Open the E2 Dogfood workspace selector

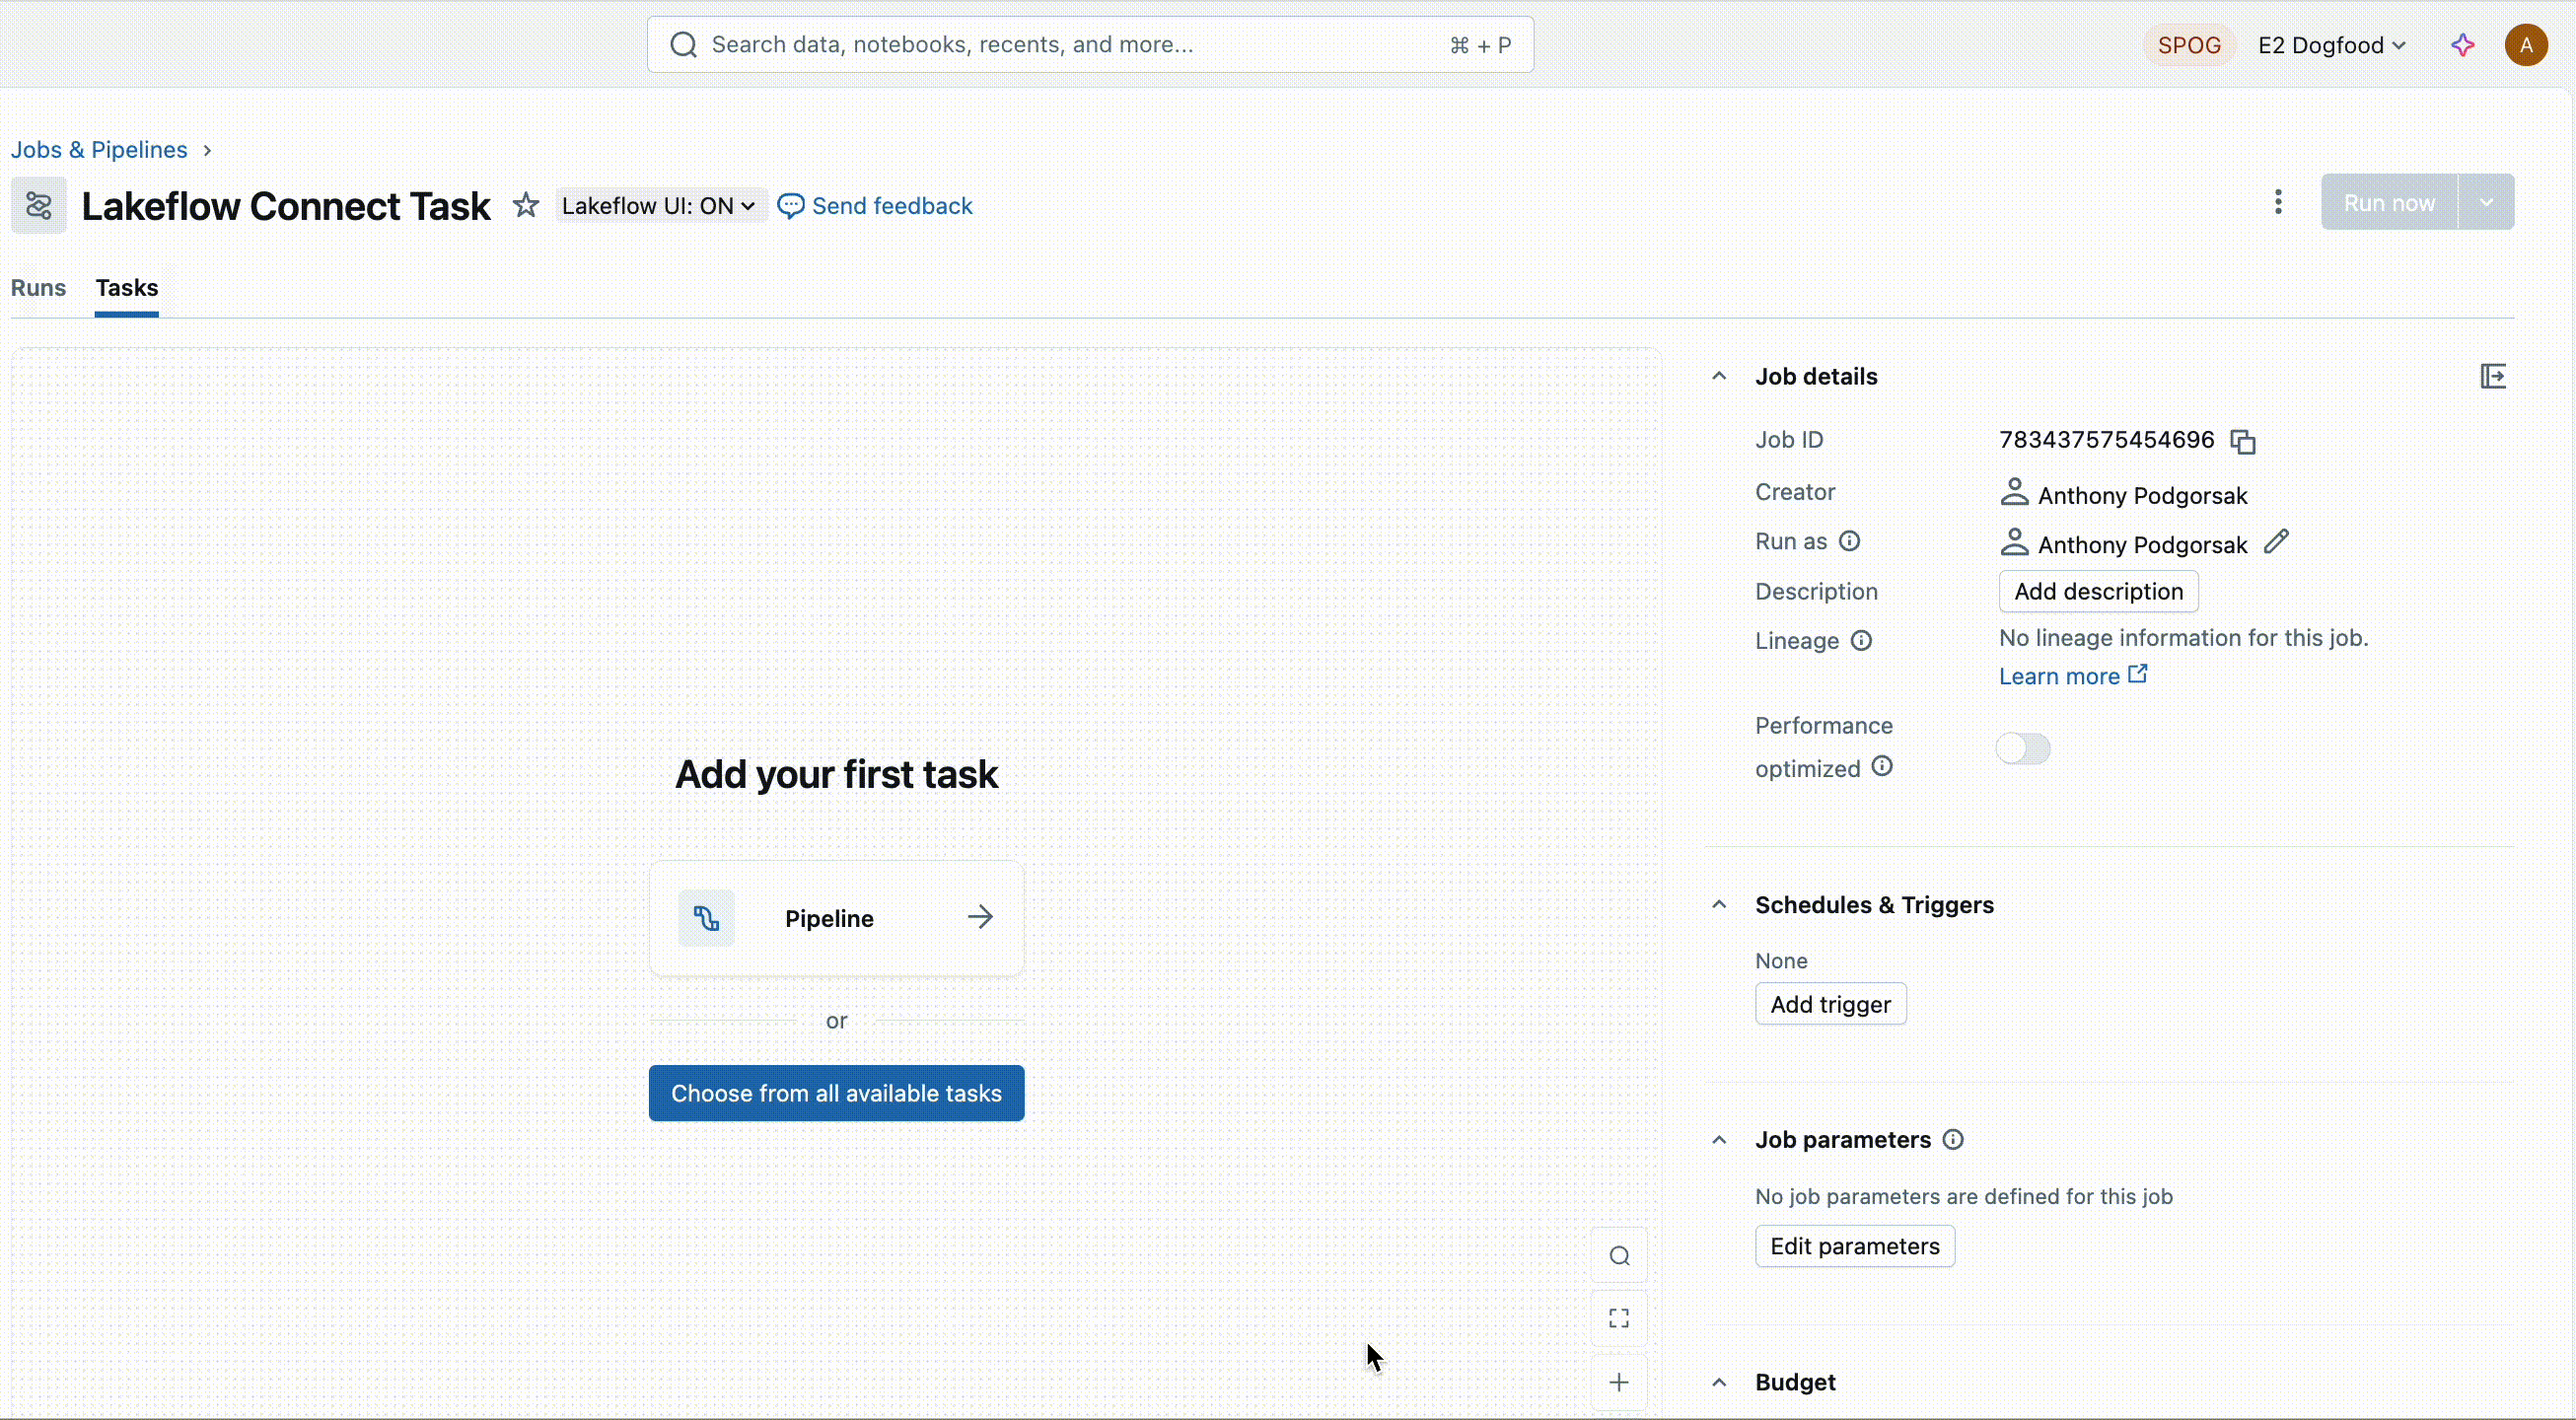[x=2331, y=45]
